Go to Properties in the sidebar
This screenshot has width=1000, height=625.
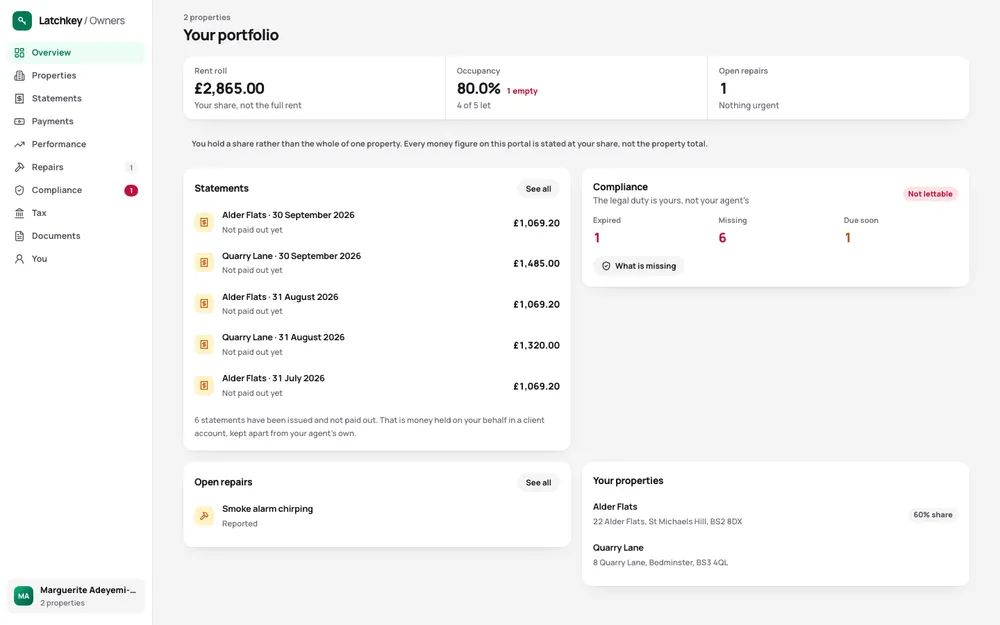76,75
